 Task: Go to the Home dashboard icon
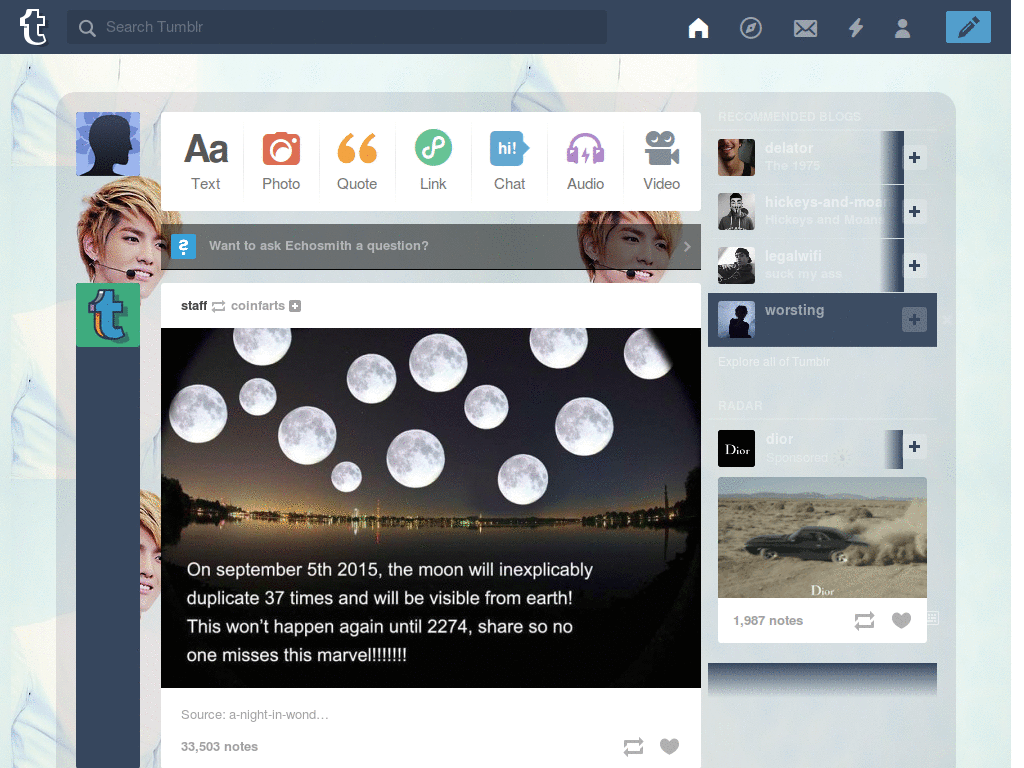coord(698,27)
